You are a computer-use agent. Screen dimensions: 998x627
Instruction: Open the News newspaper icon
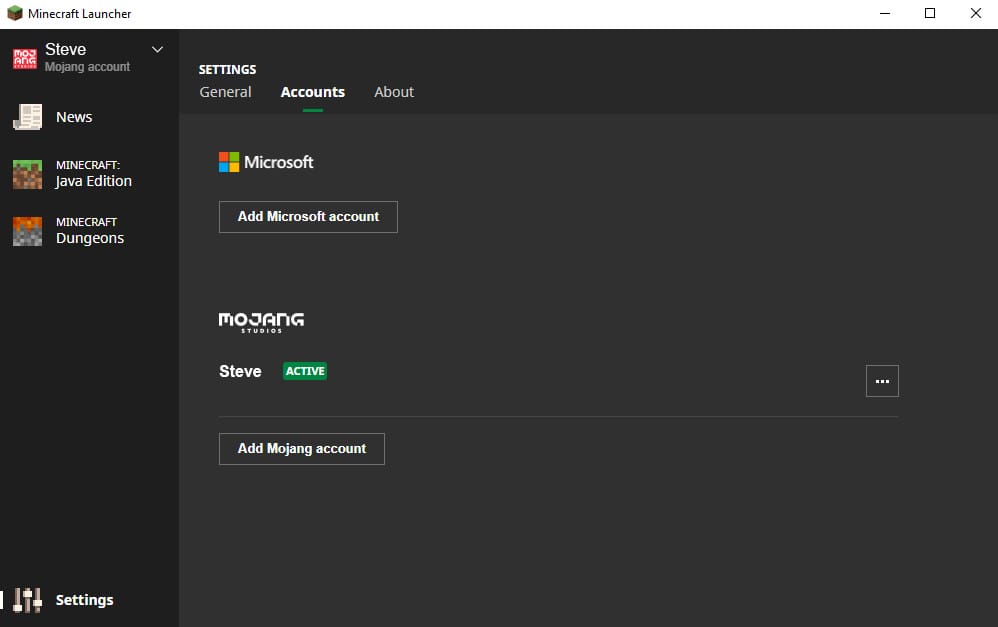[27, 117]
